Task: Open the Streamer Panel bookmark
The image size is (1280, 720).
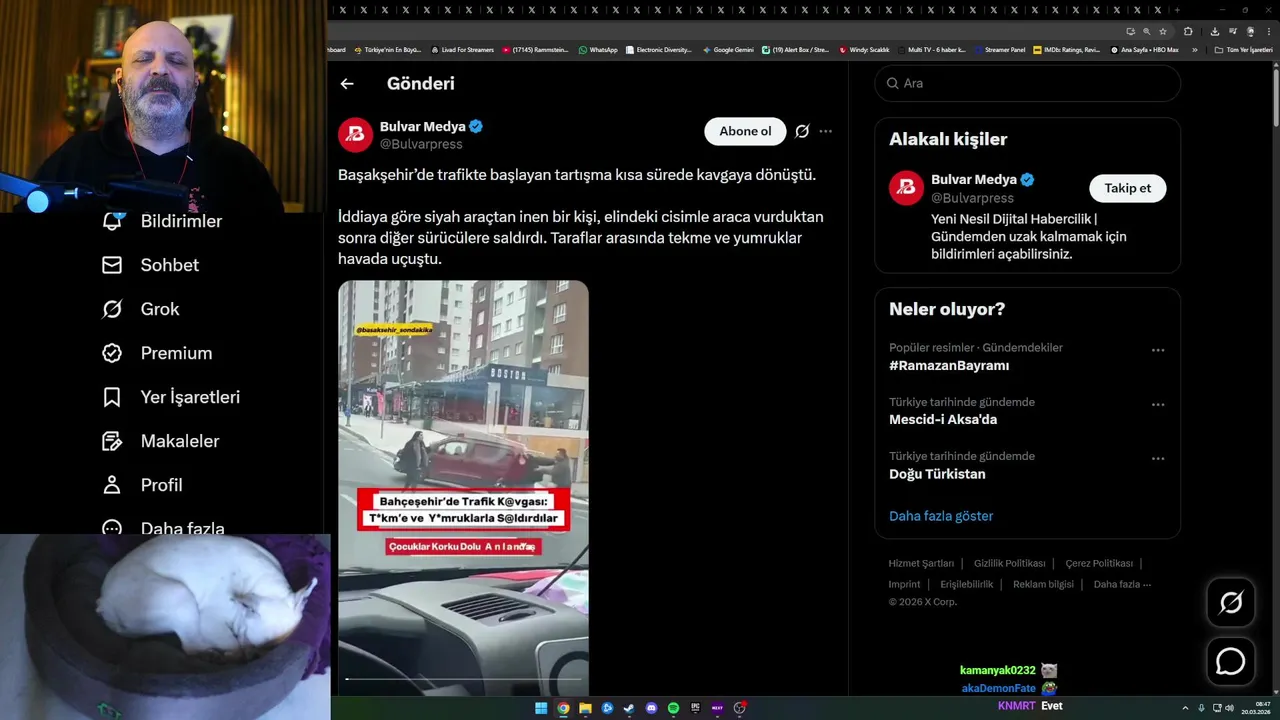Action: pos(999,49)
